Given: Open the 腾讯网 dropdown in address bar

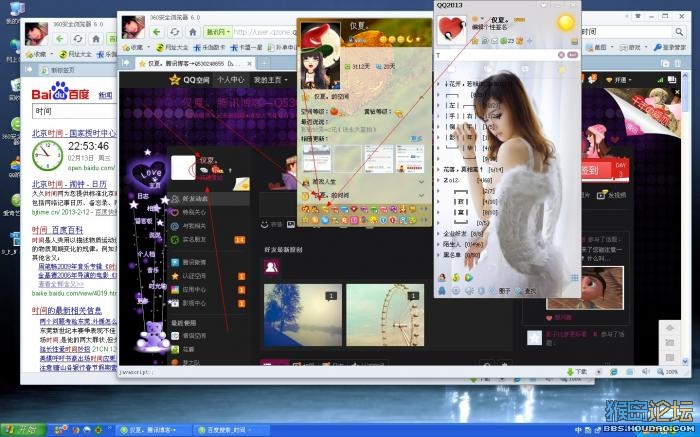Looking at the screenshot, I should point(218,32).
